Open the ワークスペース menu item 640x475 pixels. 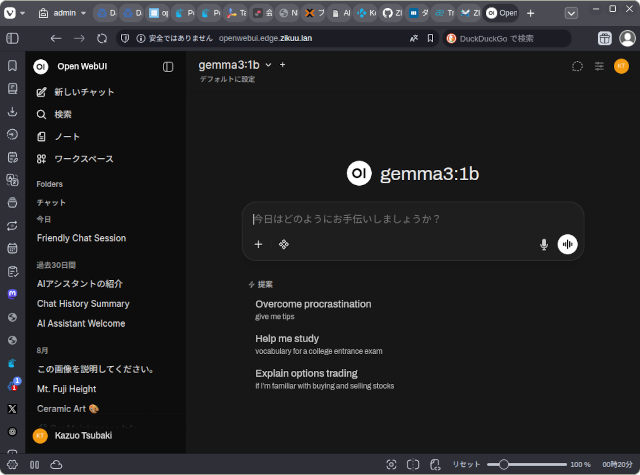click(83, 159)
